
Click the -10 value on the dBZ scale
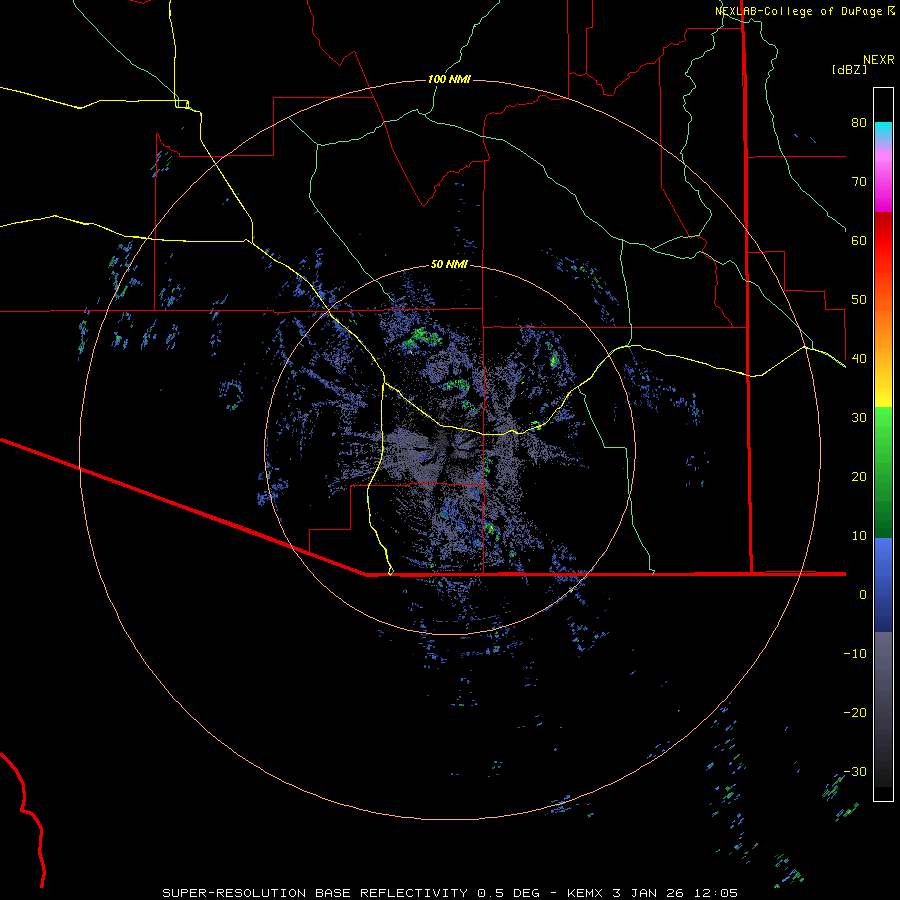855,654
